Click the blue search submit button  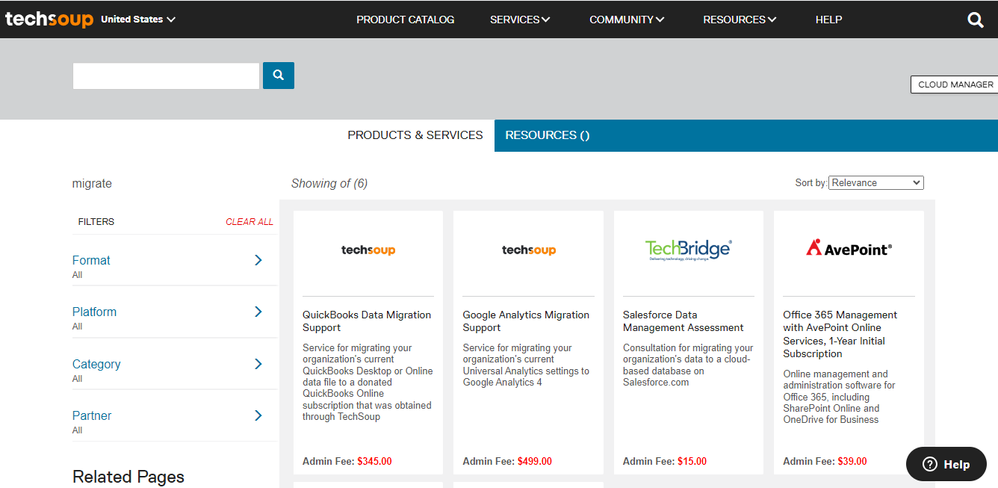(278, 75)
